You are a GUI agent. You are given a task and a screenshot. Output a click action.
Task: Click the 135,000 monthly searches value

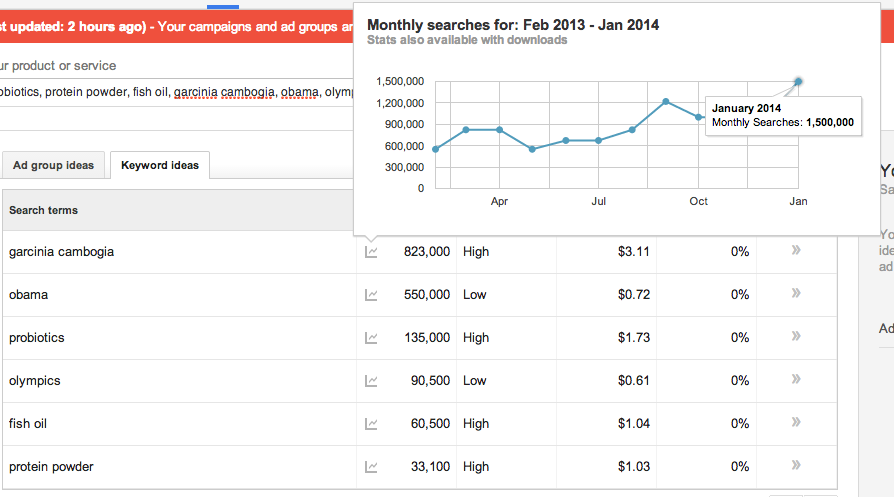click(427, 338)
